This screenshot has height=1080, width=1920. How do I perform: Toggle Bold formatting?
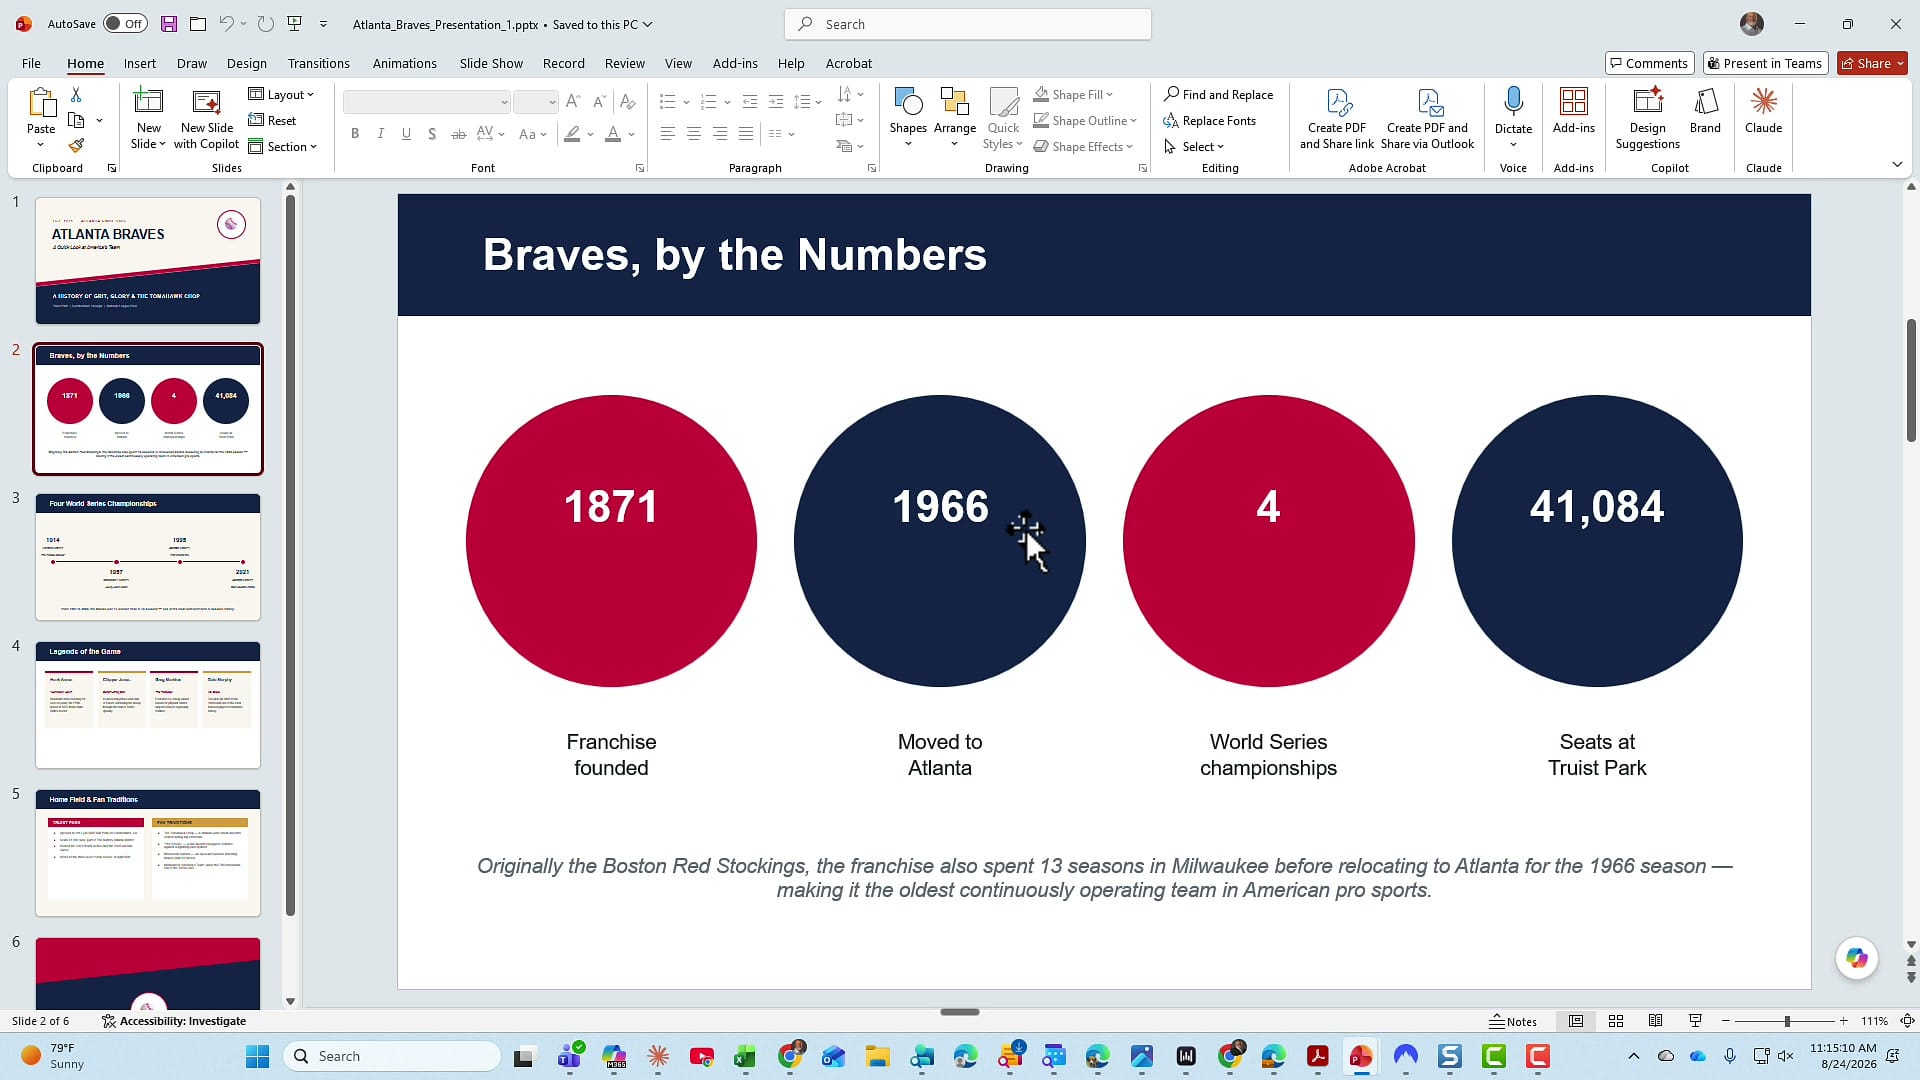354,134
